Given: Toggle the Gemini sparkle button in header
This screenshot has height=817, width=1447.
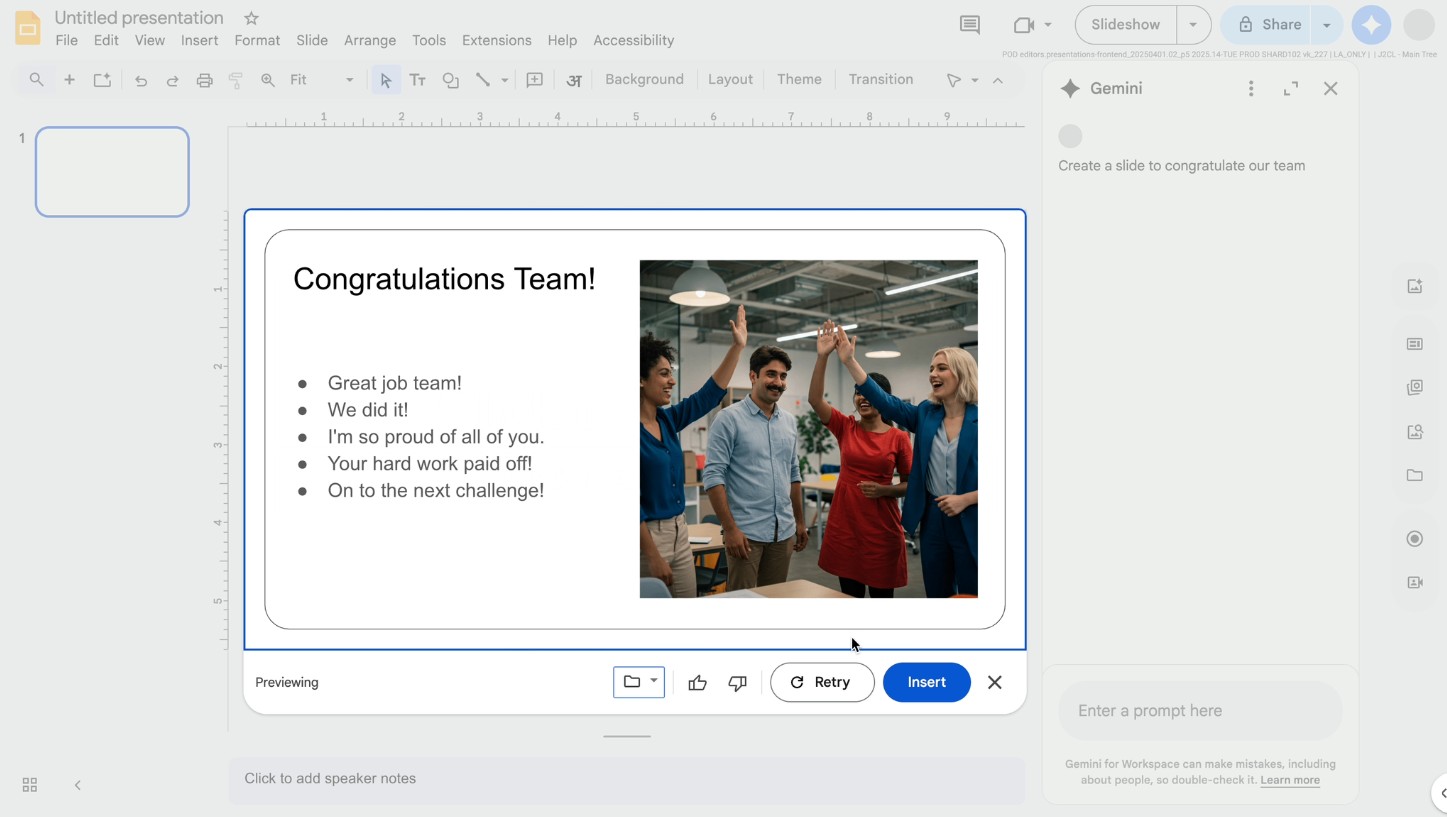Looking at the screenshot, I should pos(1371,25).
